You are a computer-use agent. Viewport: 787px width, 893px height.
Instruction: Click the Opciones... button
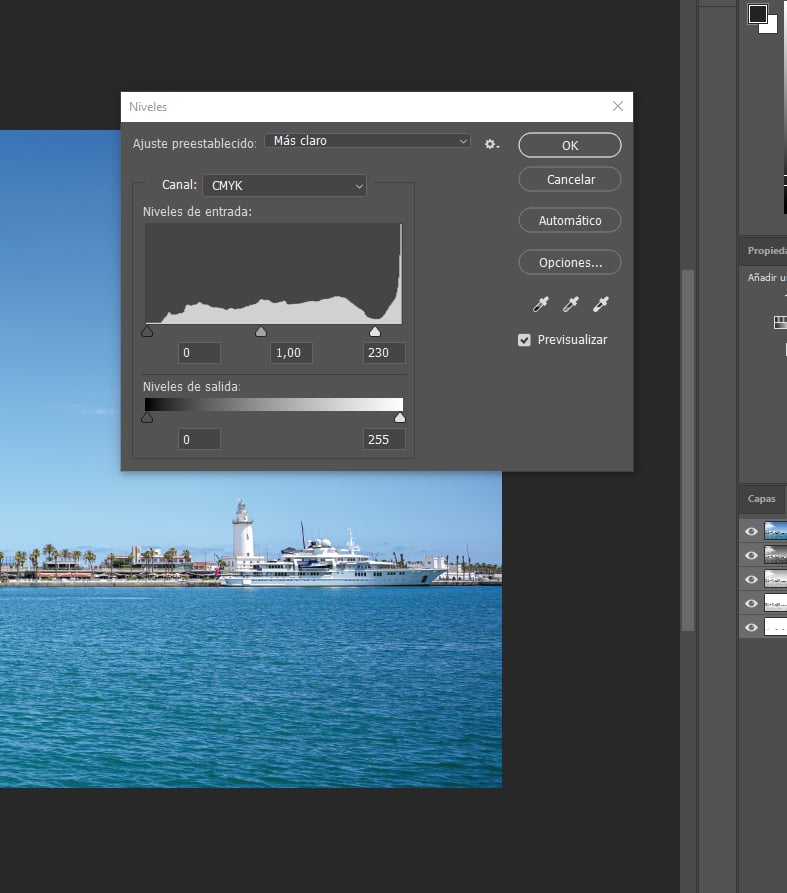570,263
